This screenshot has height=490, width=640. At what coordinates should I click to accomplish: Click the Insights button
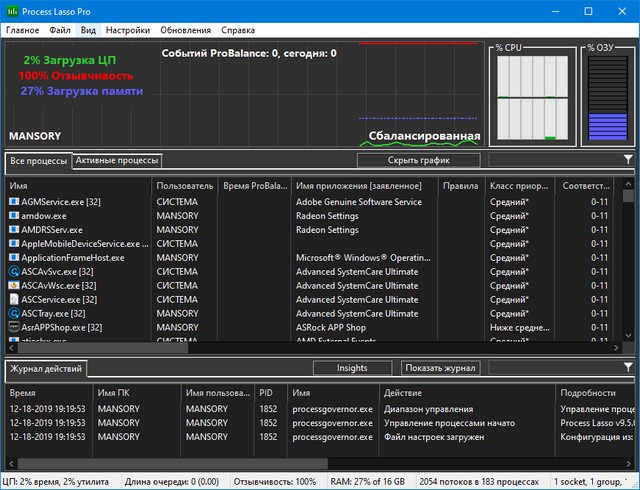coord(352,368)
